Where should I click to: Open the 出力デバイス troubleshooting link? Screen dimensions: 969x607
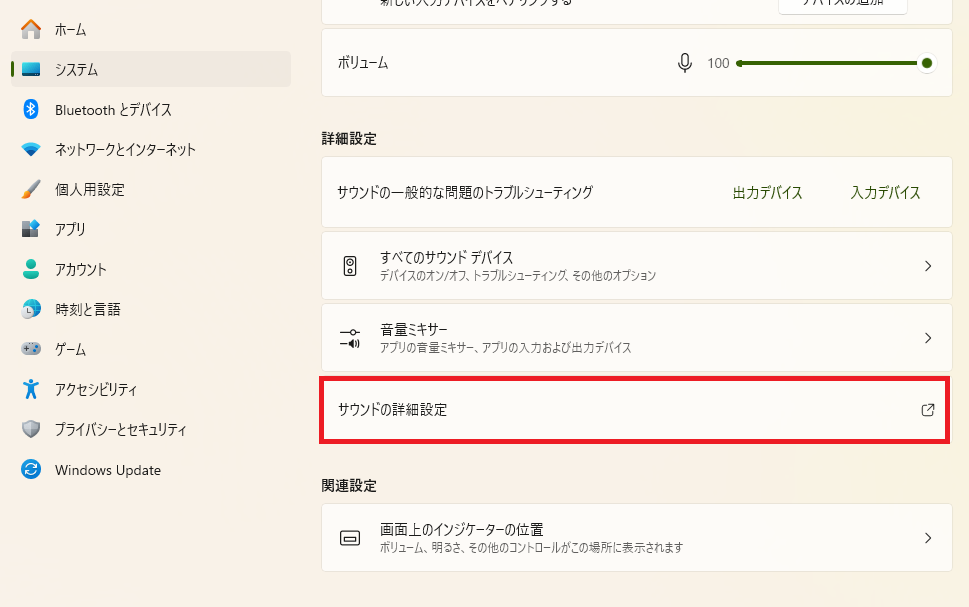tap(768, 193)
